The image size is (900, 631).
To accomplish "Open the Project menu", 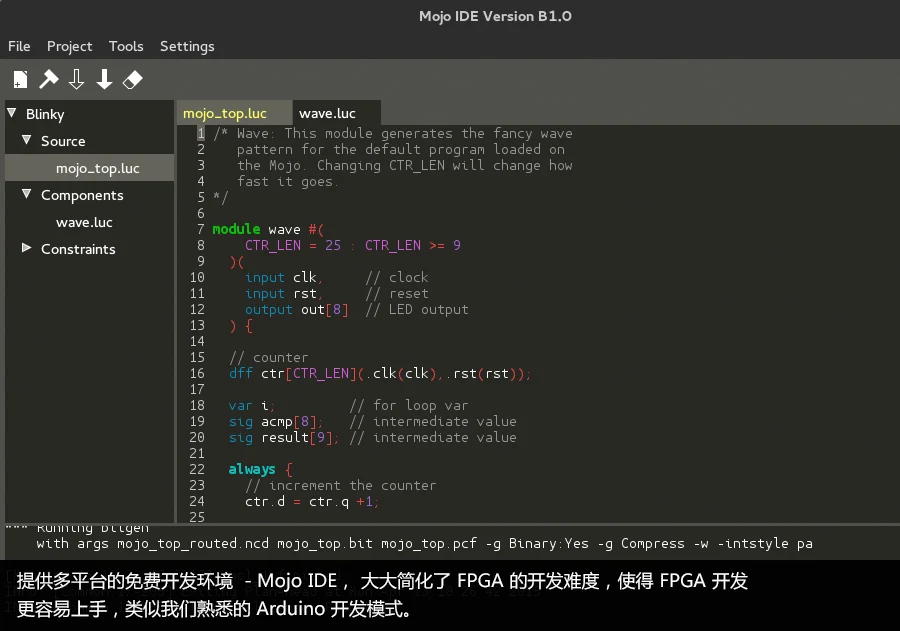I will pos(69,47).
